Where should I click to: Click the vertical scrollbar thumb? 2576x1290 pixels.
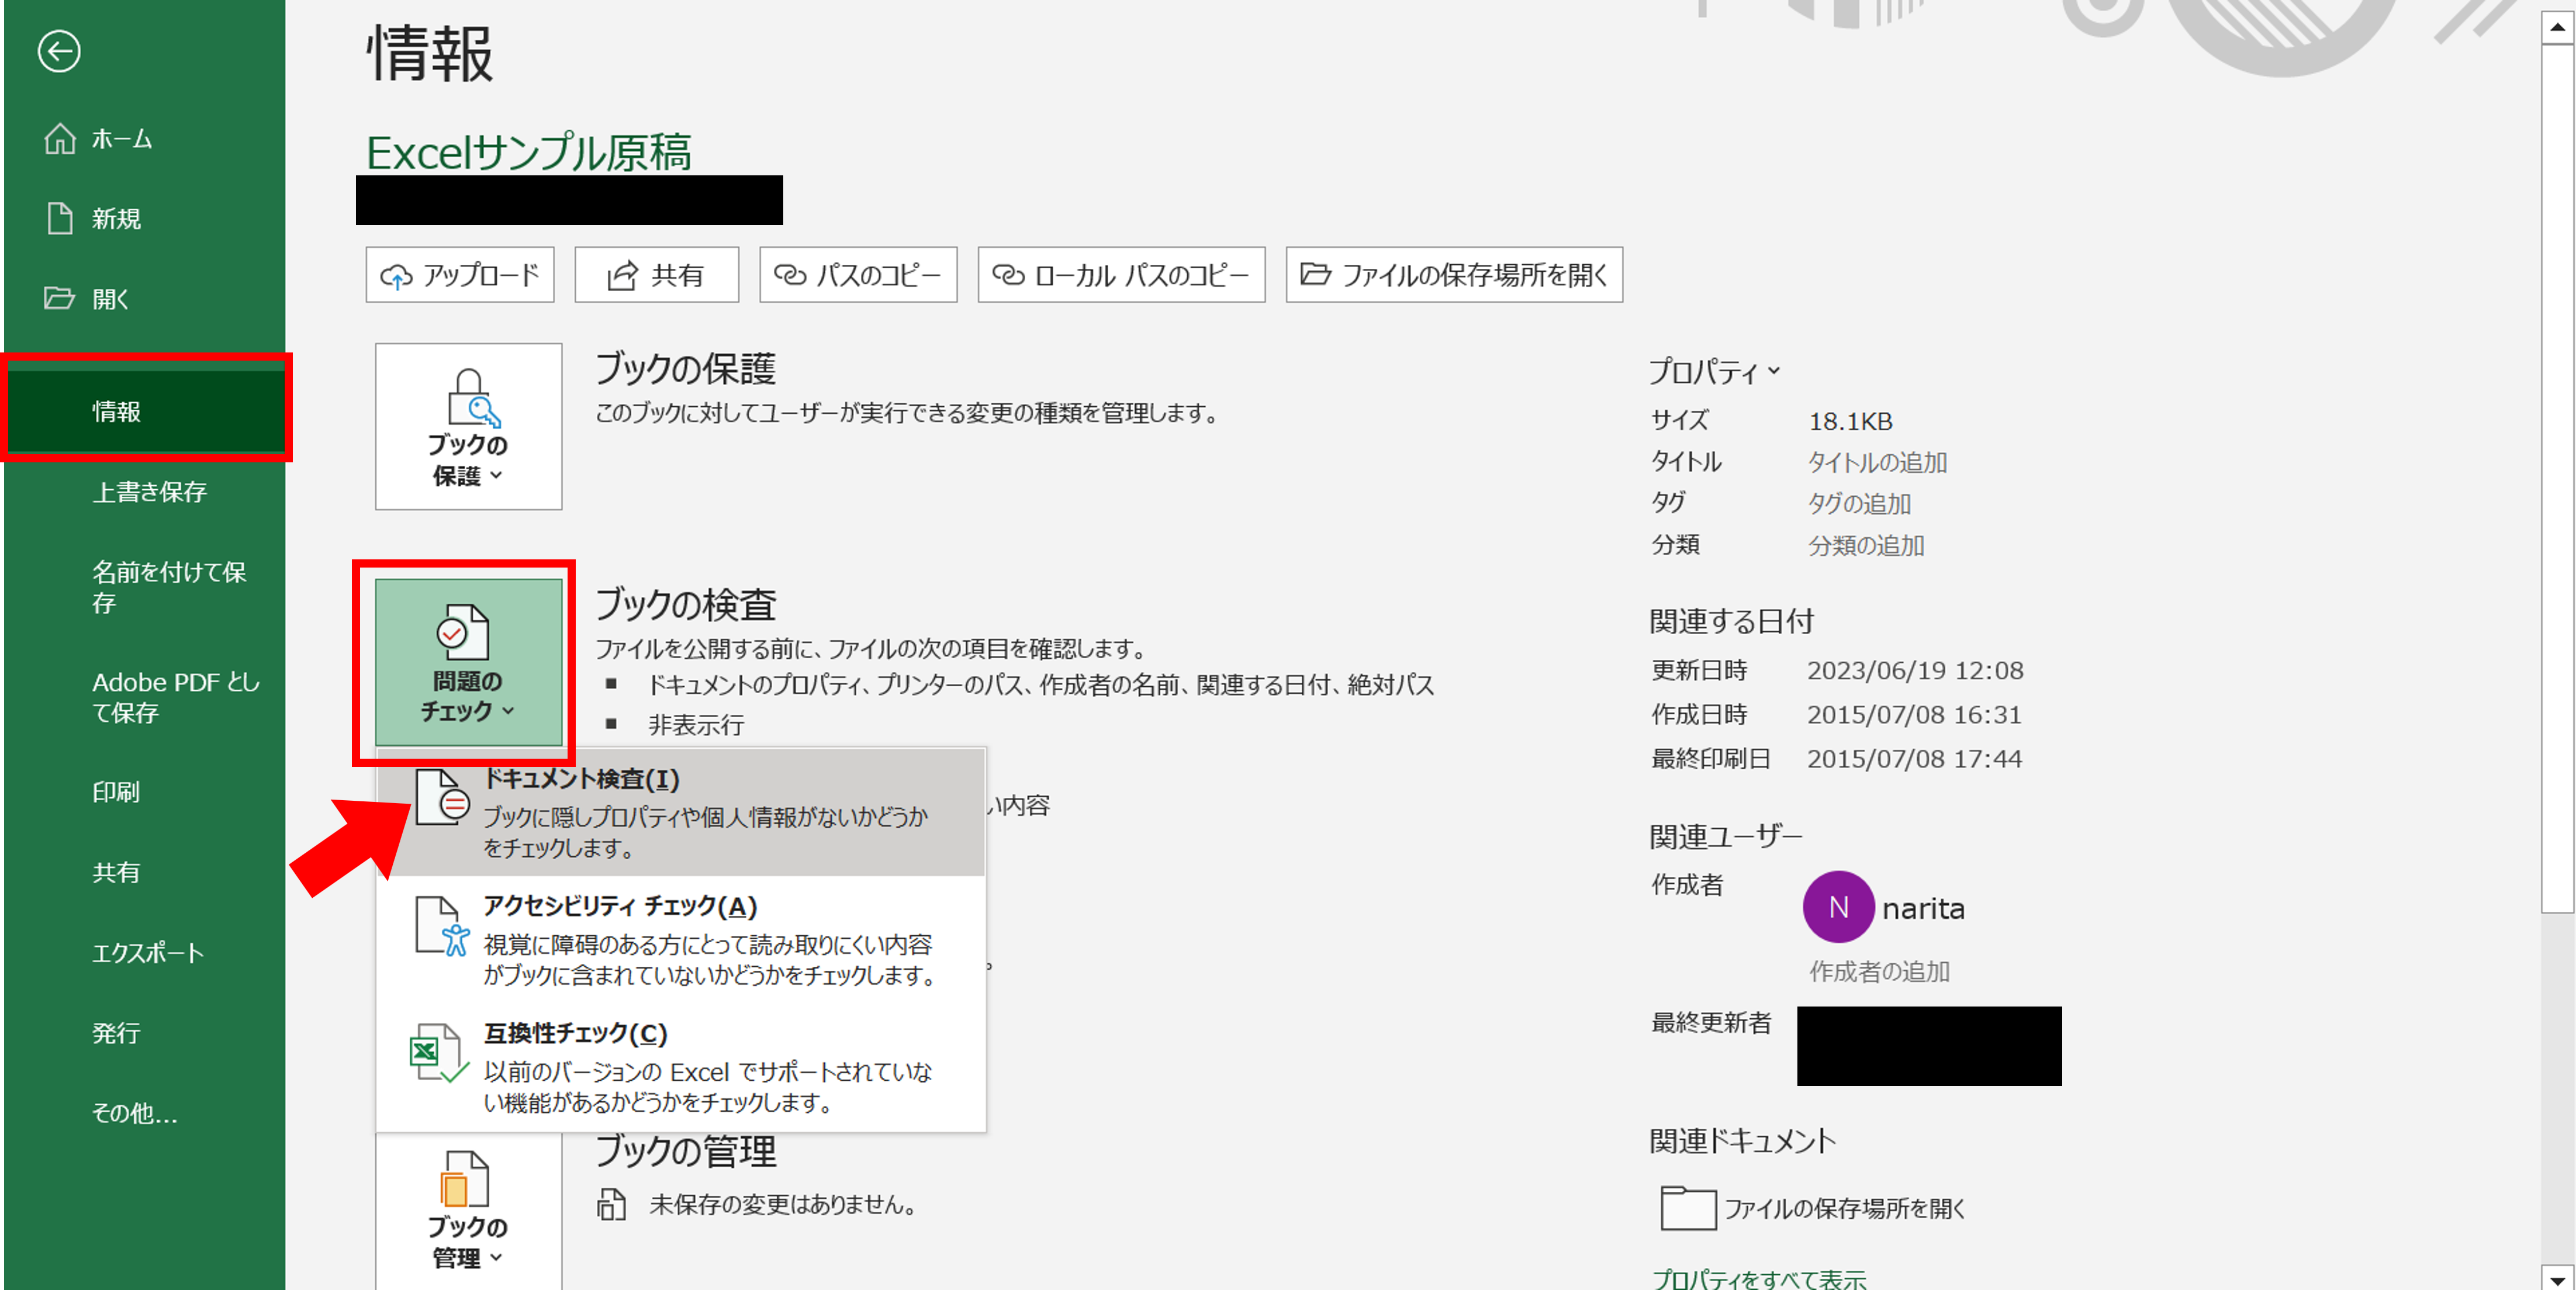pyautogui.click(x=2557, y=478)
